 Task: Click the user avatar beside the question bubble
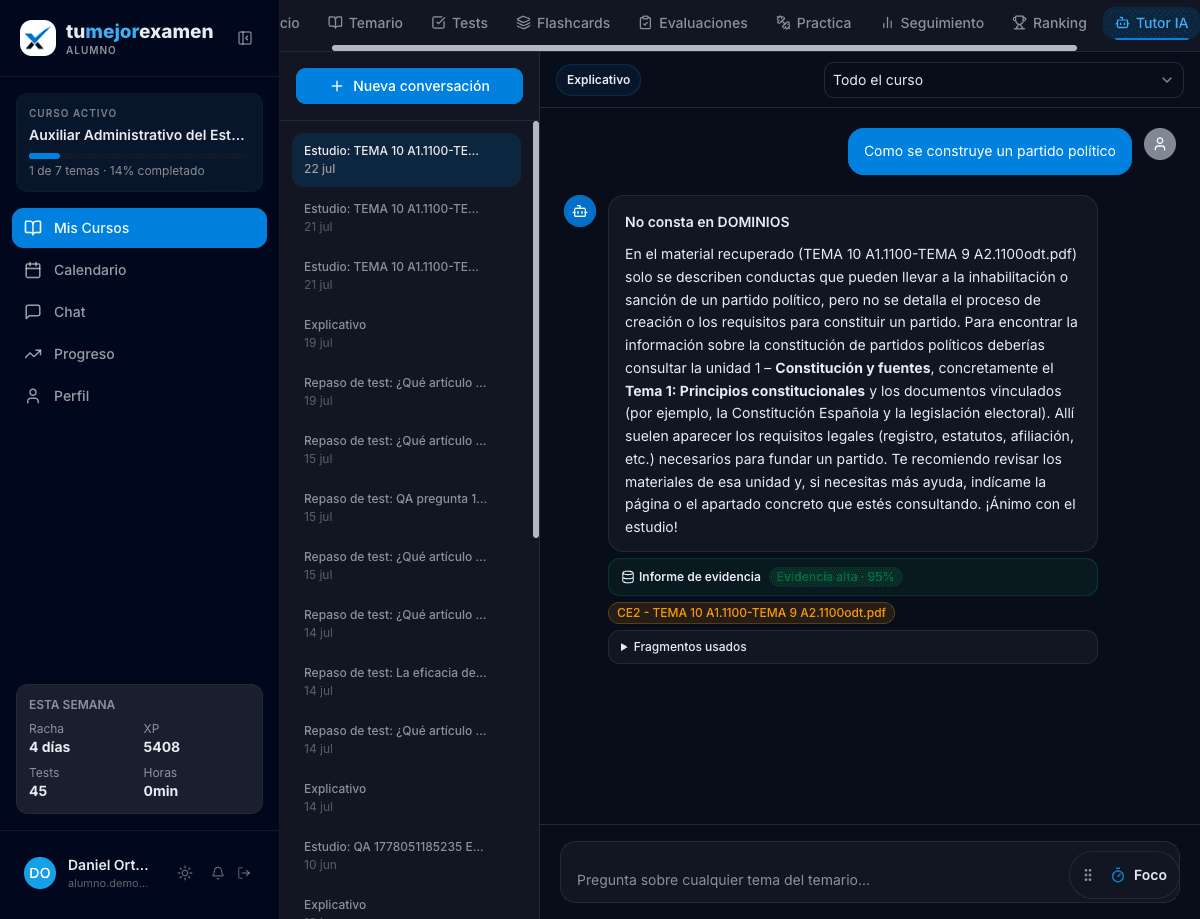pos(1160,144)
